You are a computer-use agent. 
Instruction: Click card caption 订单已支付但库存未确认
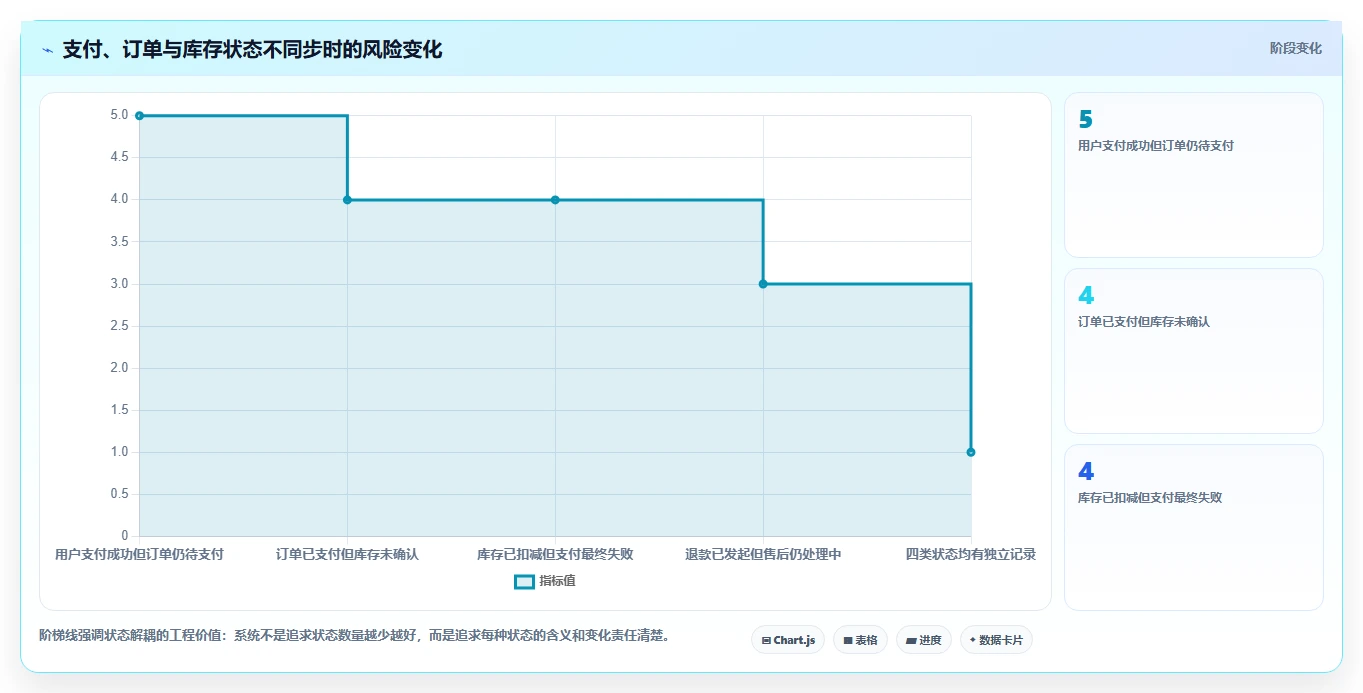(x=1143, y=322)
